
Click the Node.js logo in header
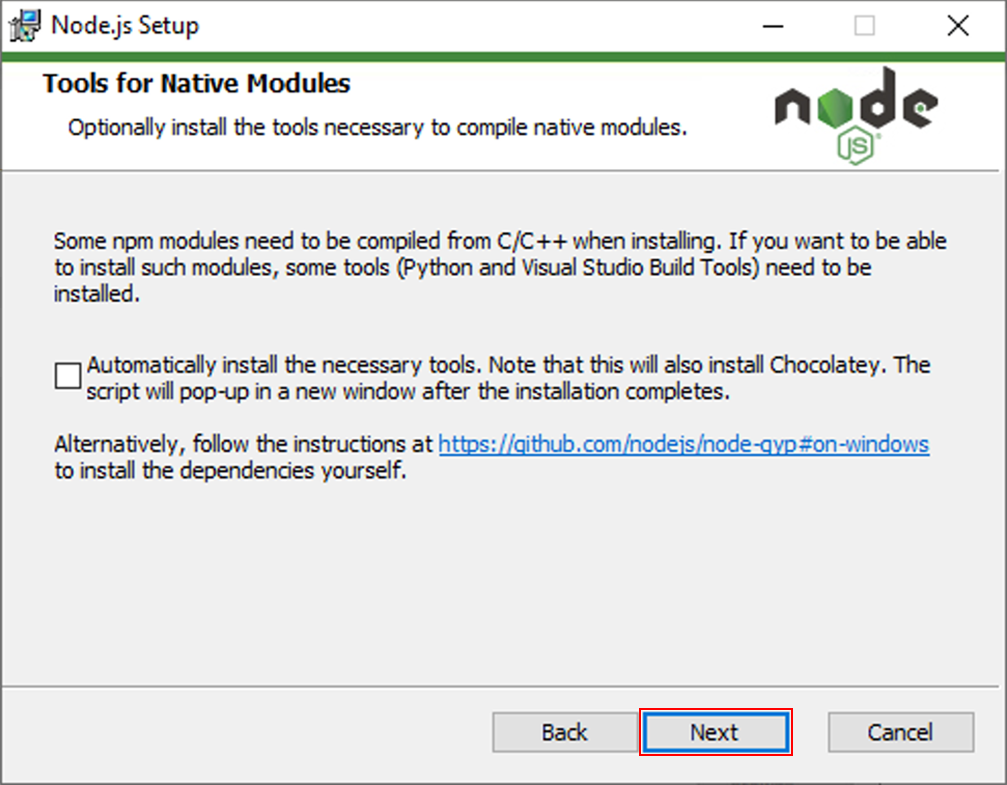(x=855, y=108)
